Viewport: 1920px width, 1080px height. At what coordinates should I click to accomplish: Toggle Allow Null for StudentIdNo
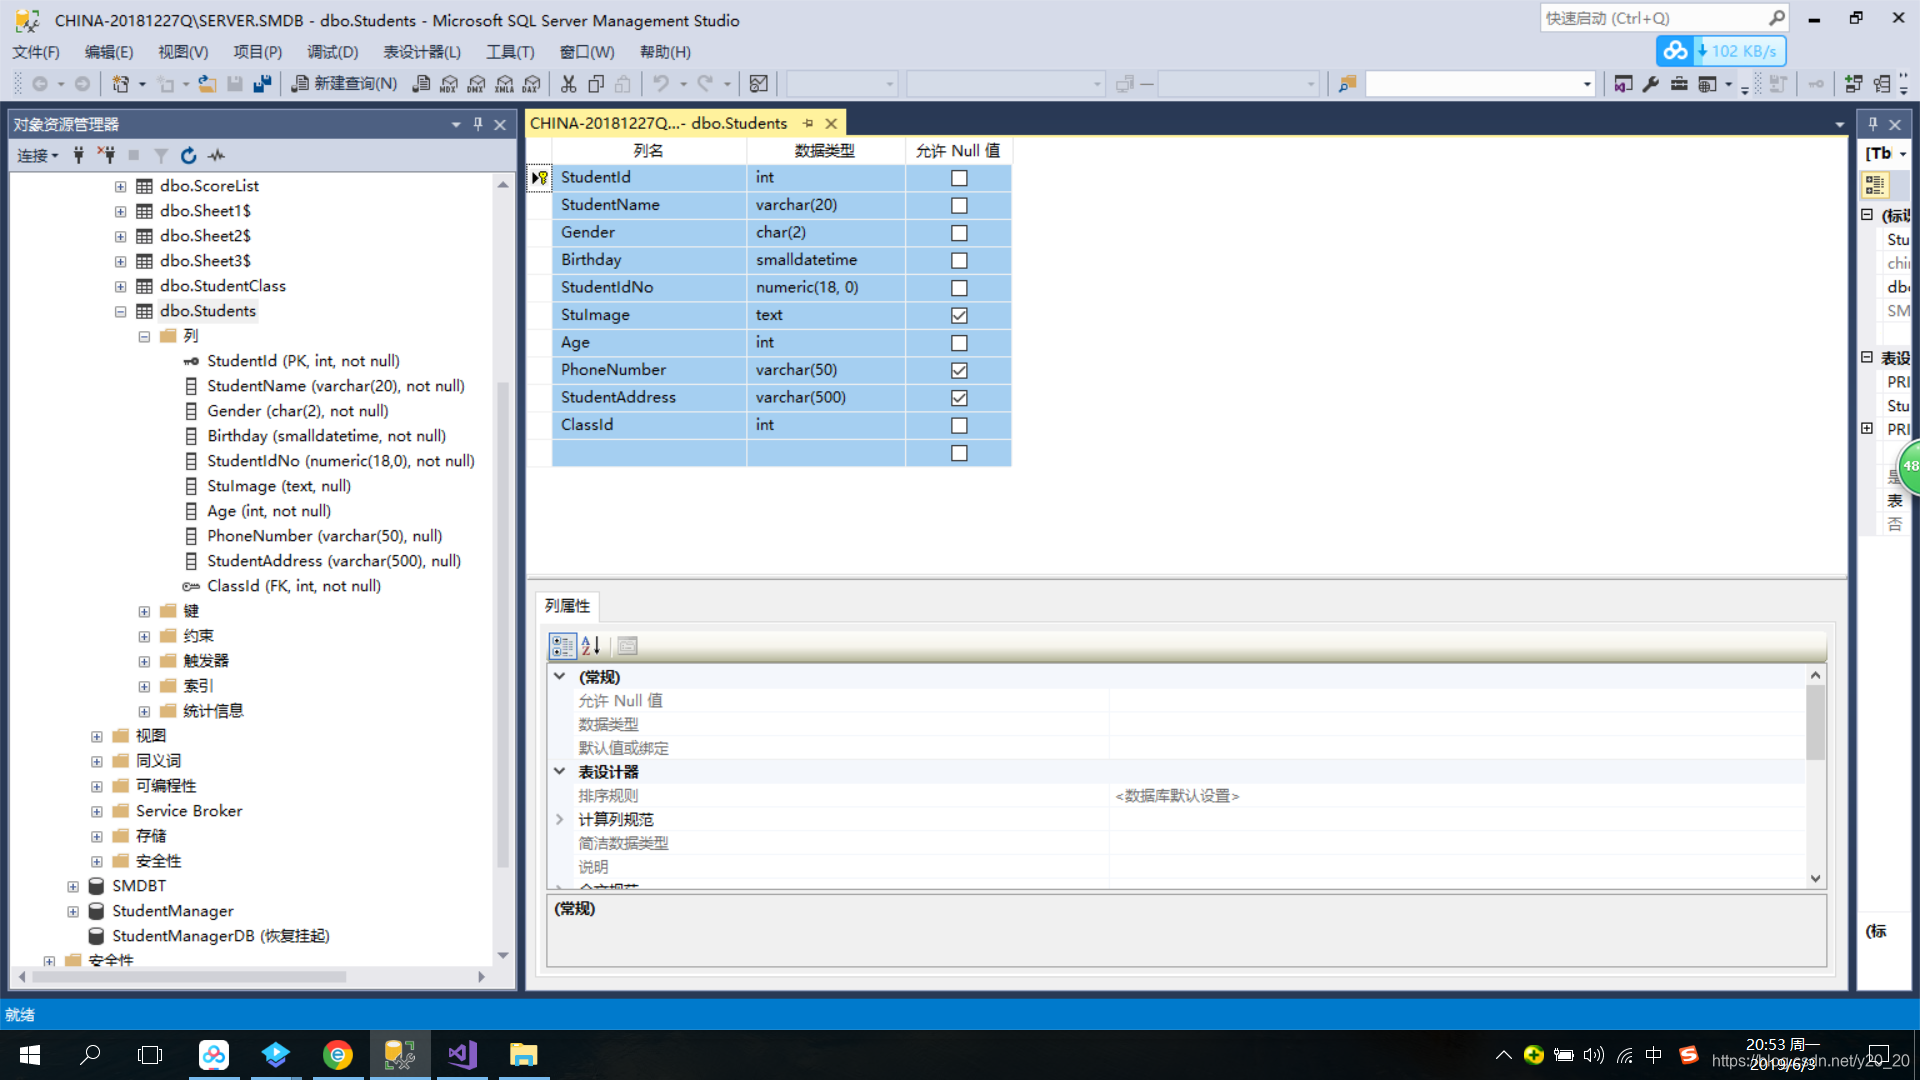click(959, 288)
